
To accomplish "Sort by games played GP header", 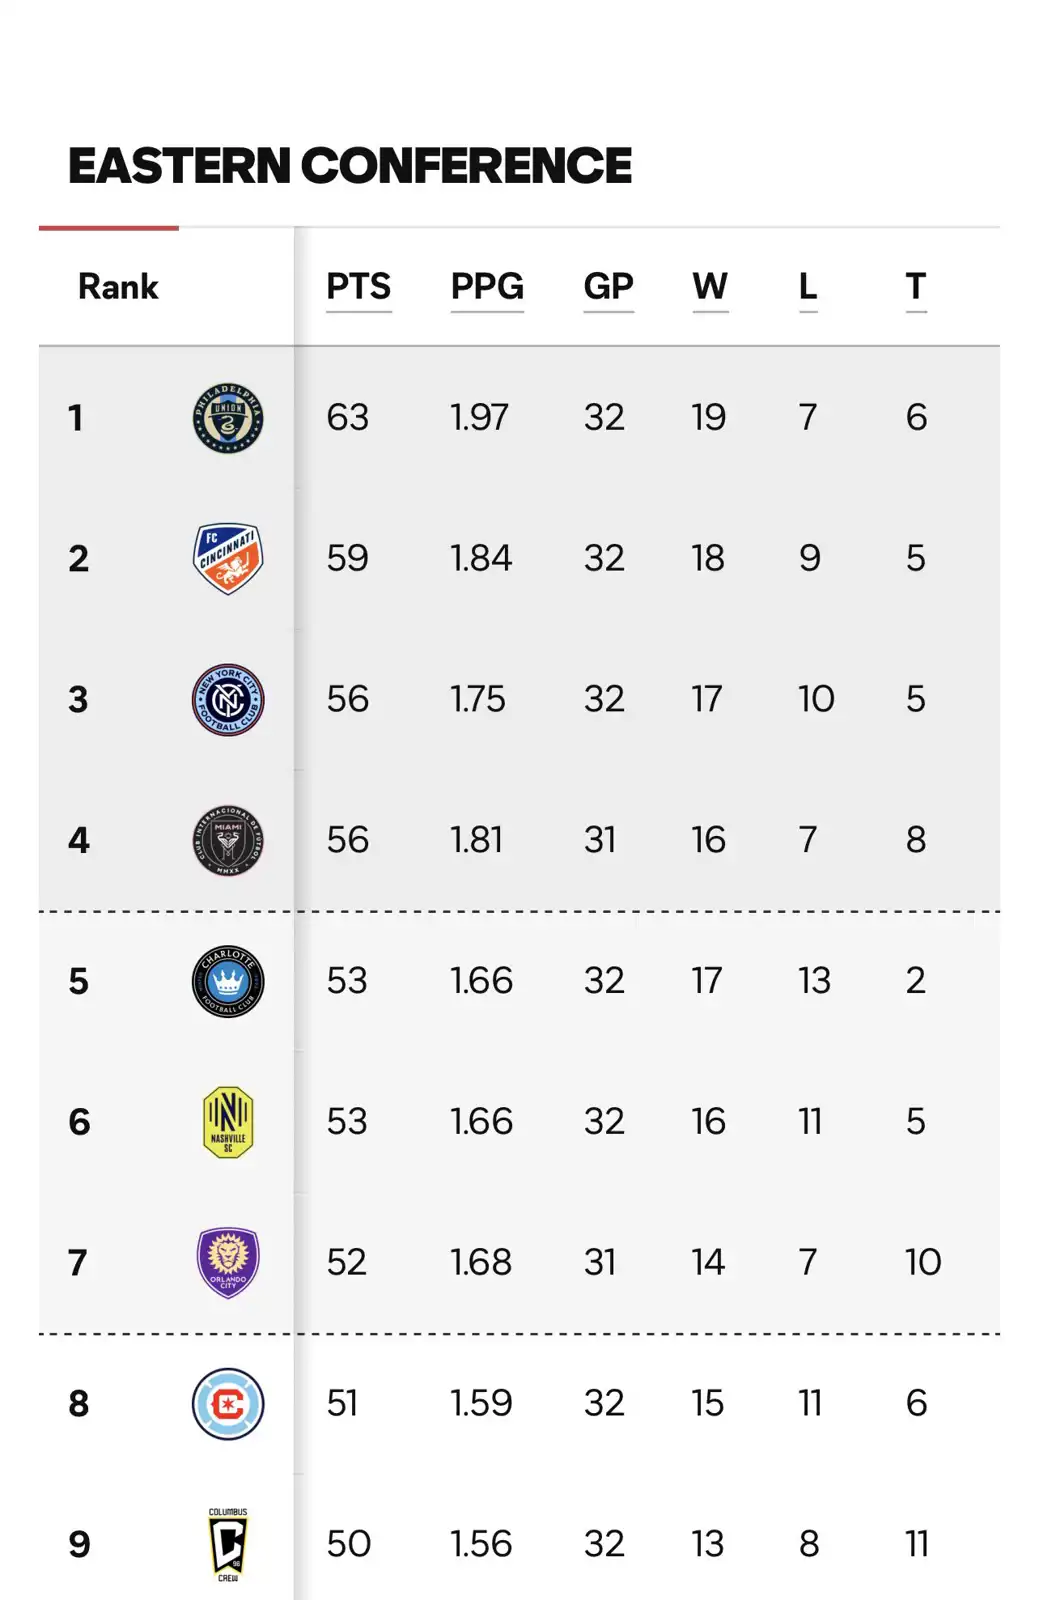I will click(608, 287).
